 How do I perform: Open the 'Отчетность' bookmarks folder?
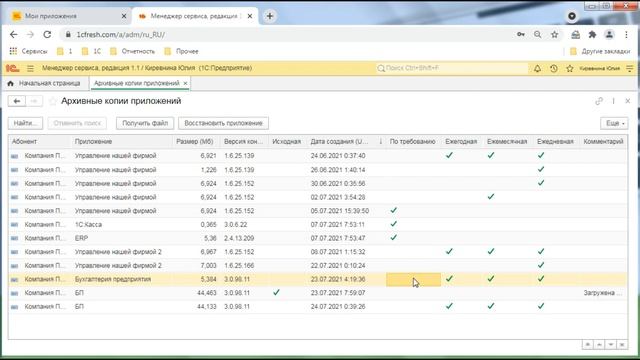click(133, 51)
